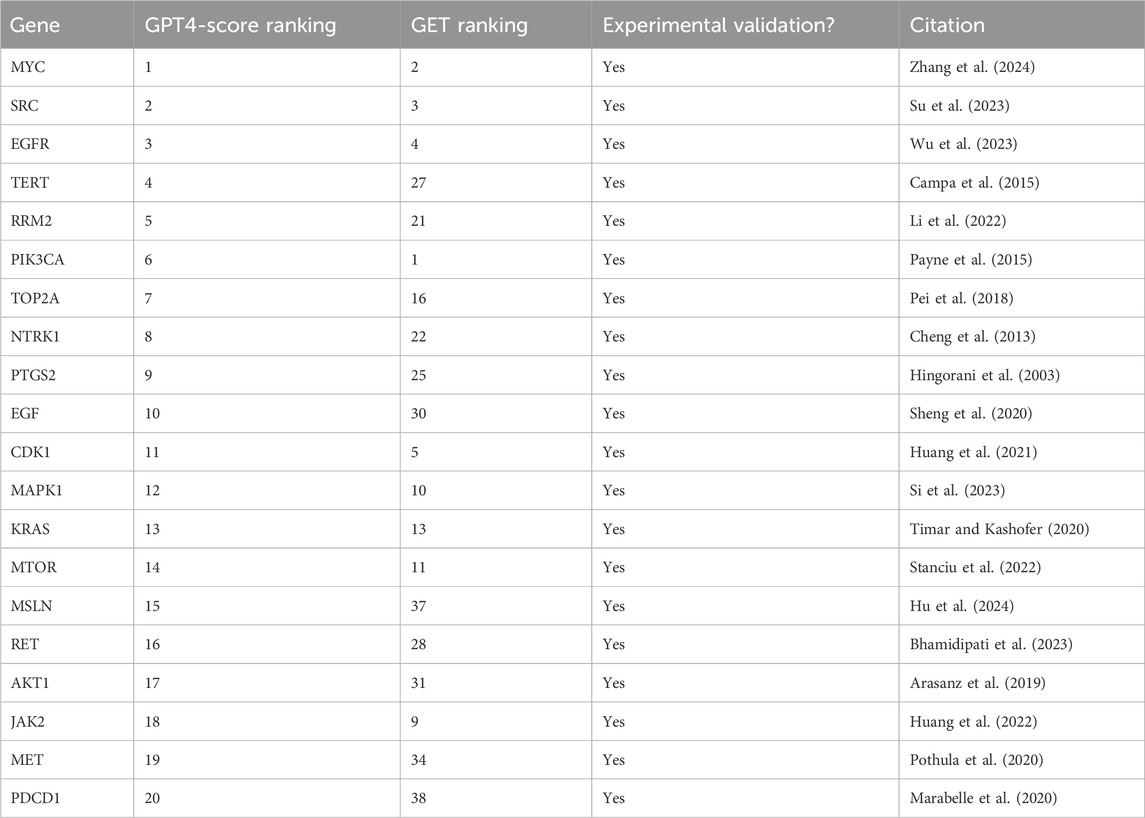Click the KRAS gene cell
The image size is (1145, 818).
tap(32, 529)
